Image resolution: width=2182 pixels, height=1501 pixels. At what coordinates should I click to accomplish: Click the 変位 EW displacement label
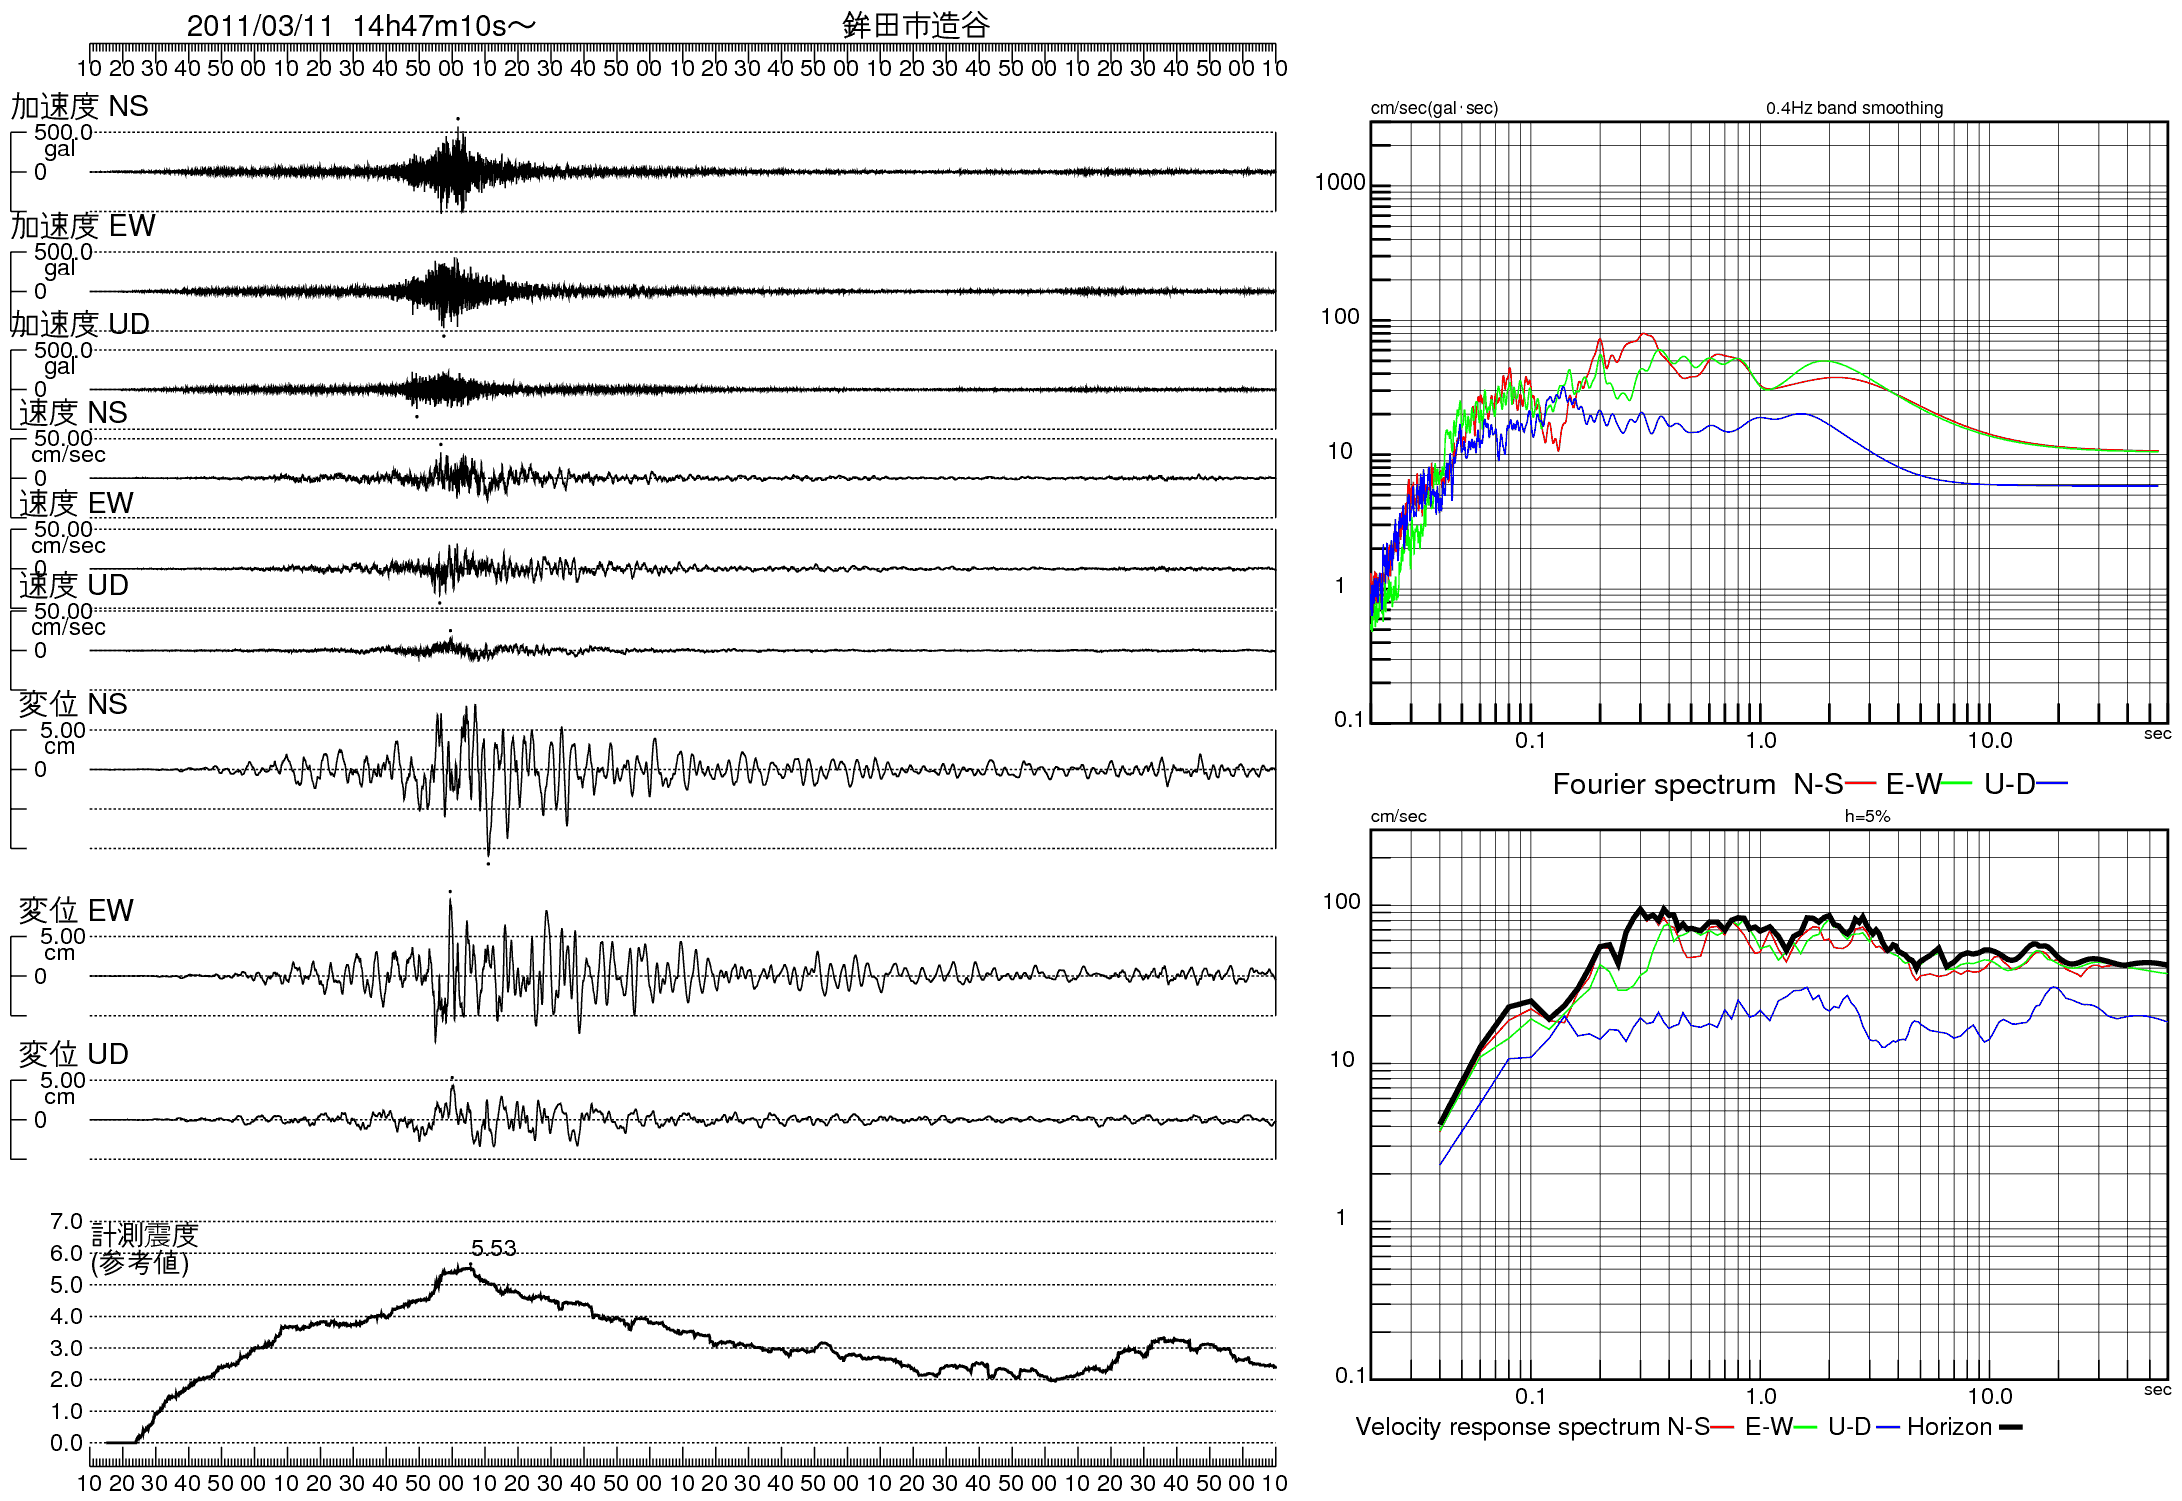point(76,910)
